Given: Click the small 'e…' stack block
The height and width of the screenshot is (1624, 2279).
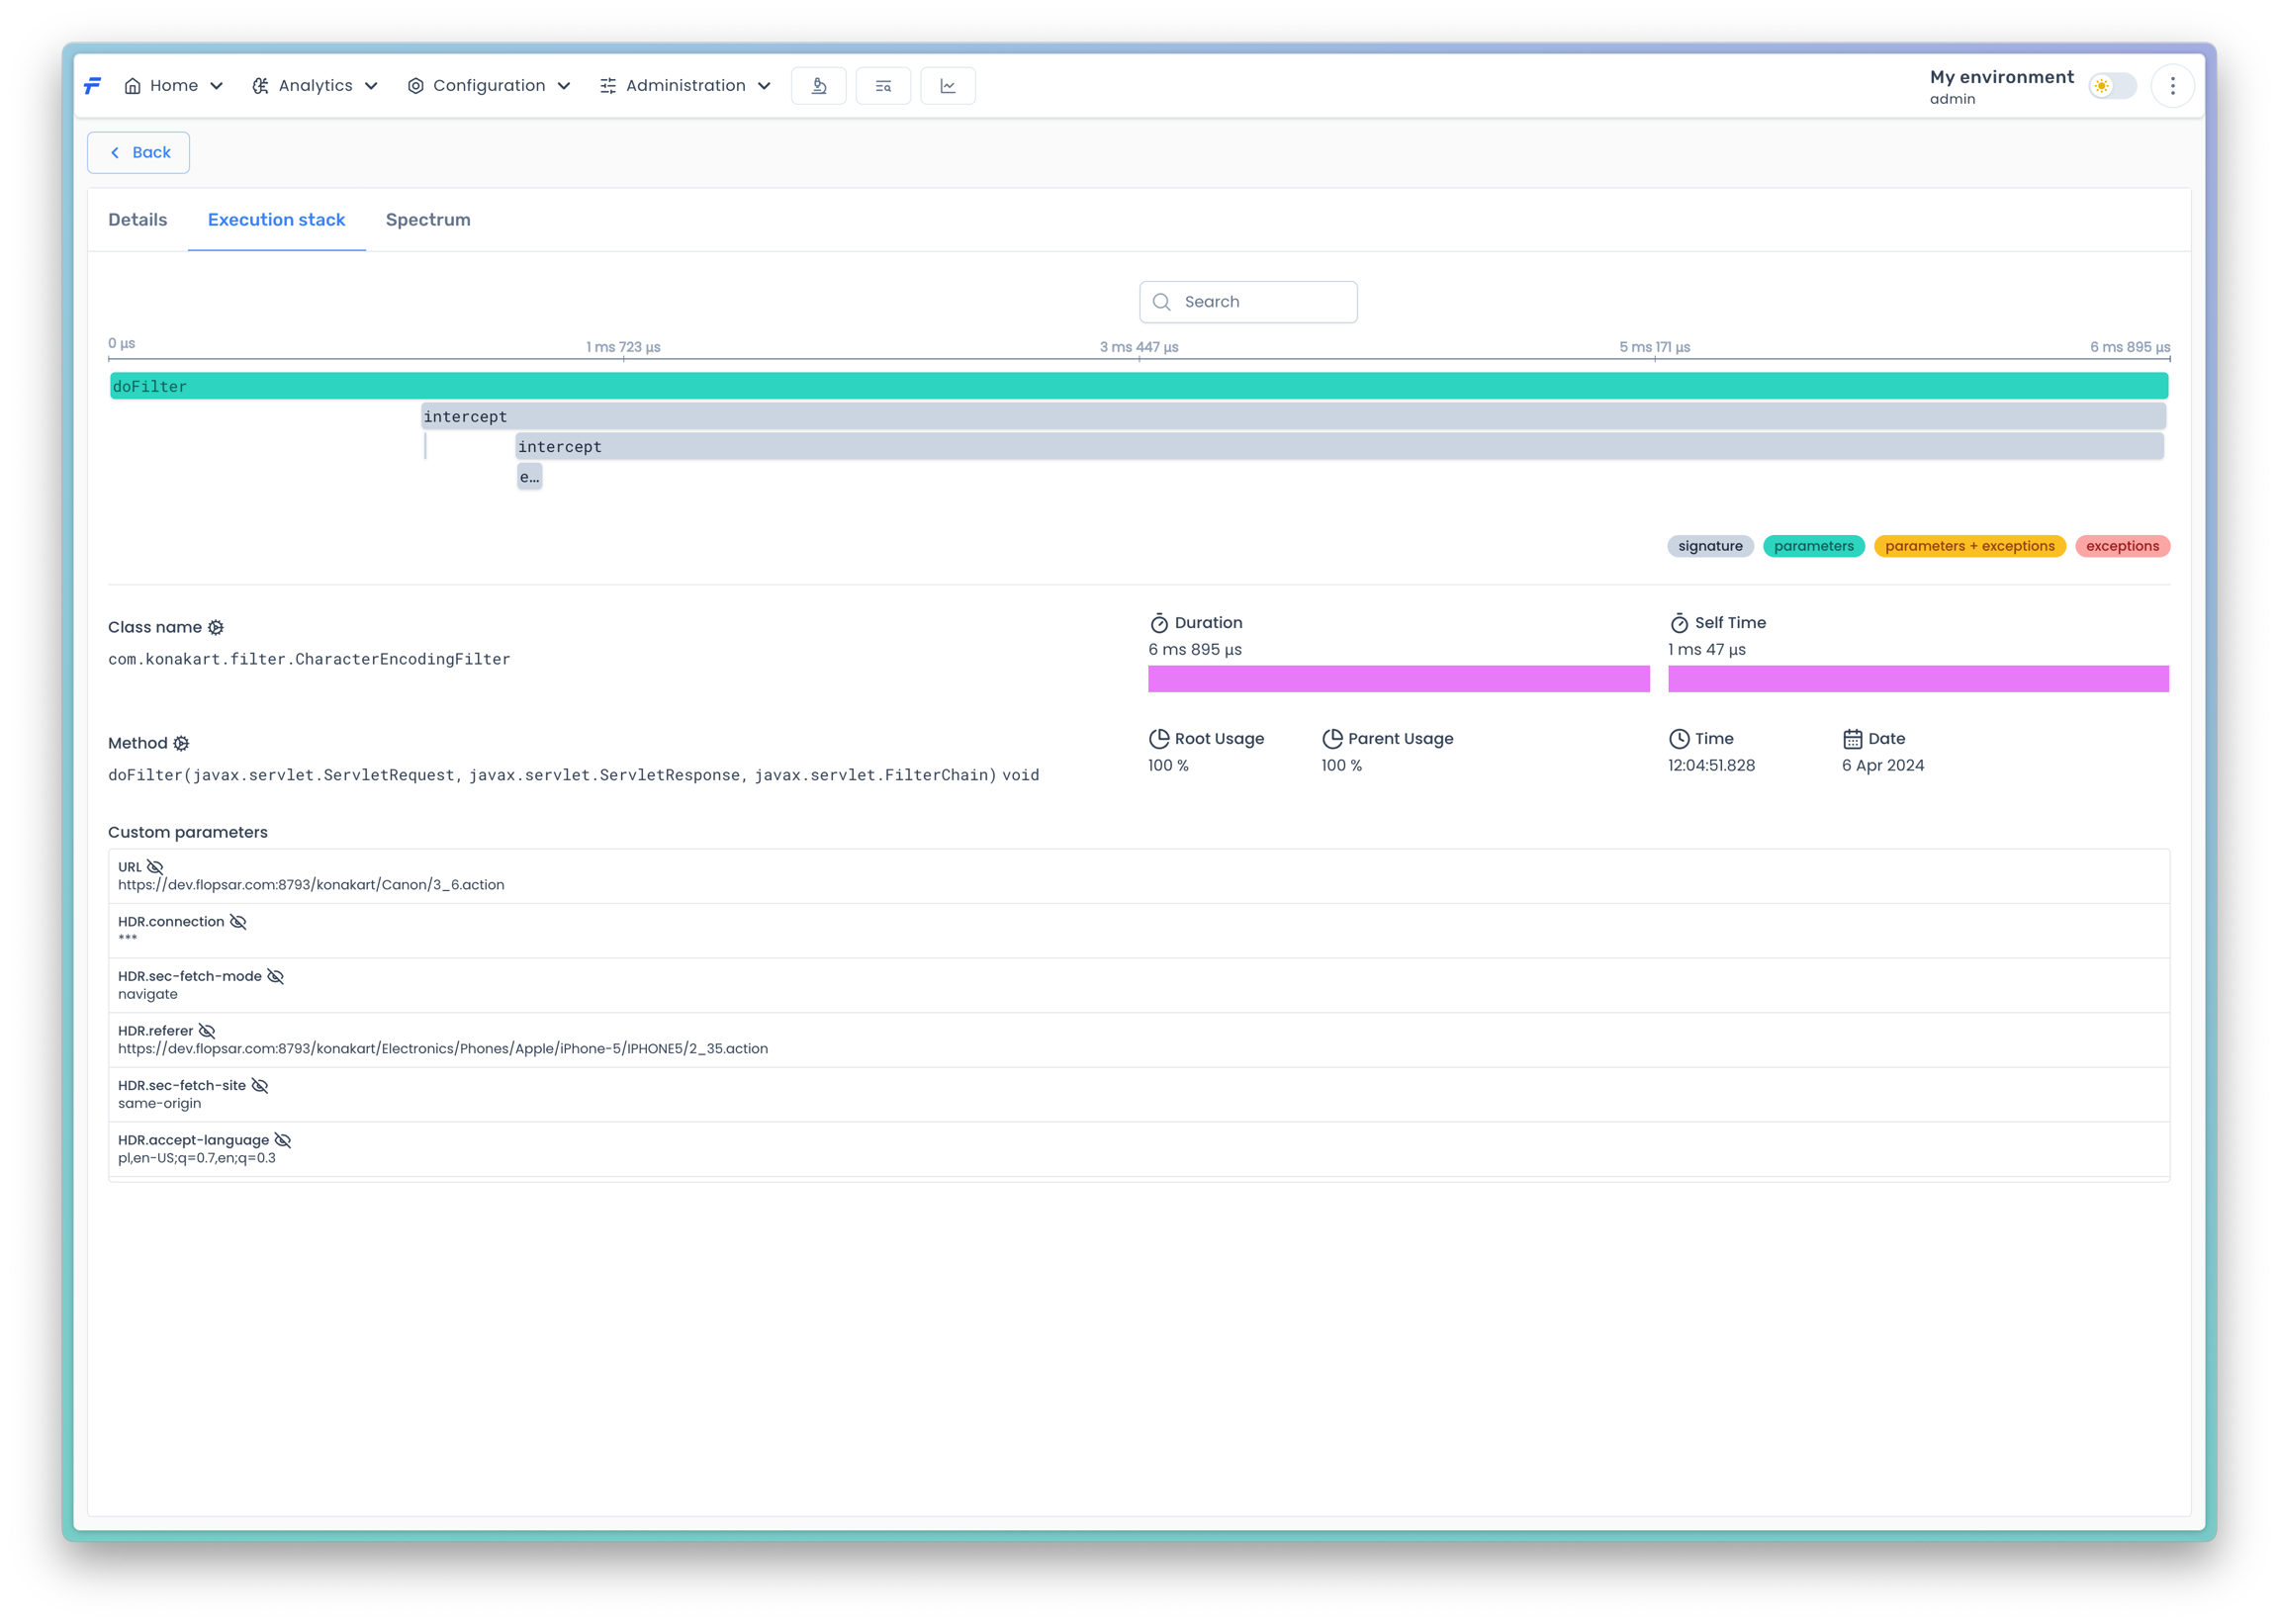Looking at the screenshot, I should (x=529, y=477).
